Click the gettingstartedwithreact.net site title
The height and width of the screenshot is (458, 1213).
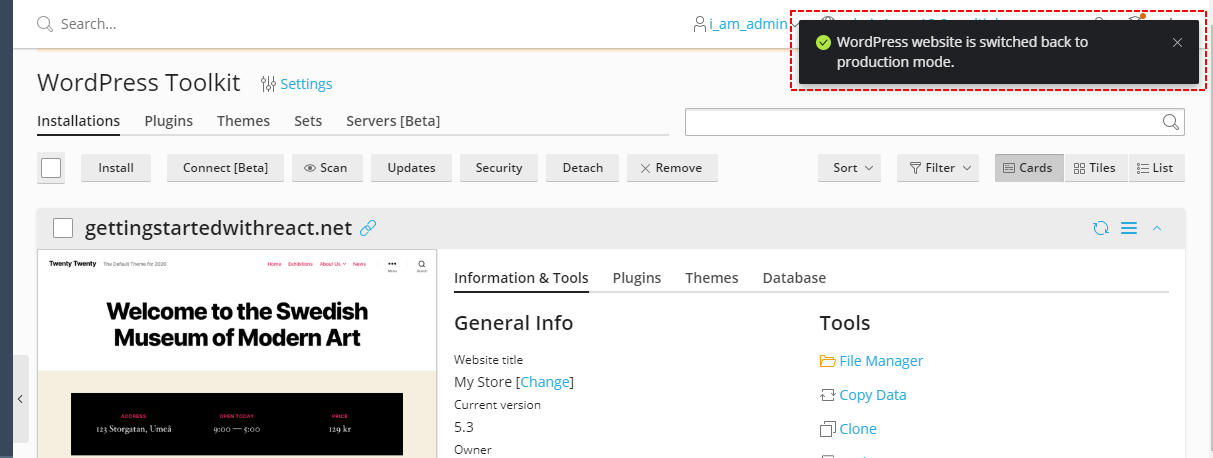tap(218, 228)
